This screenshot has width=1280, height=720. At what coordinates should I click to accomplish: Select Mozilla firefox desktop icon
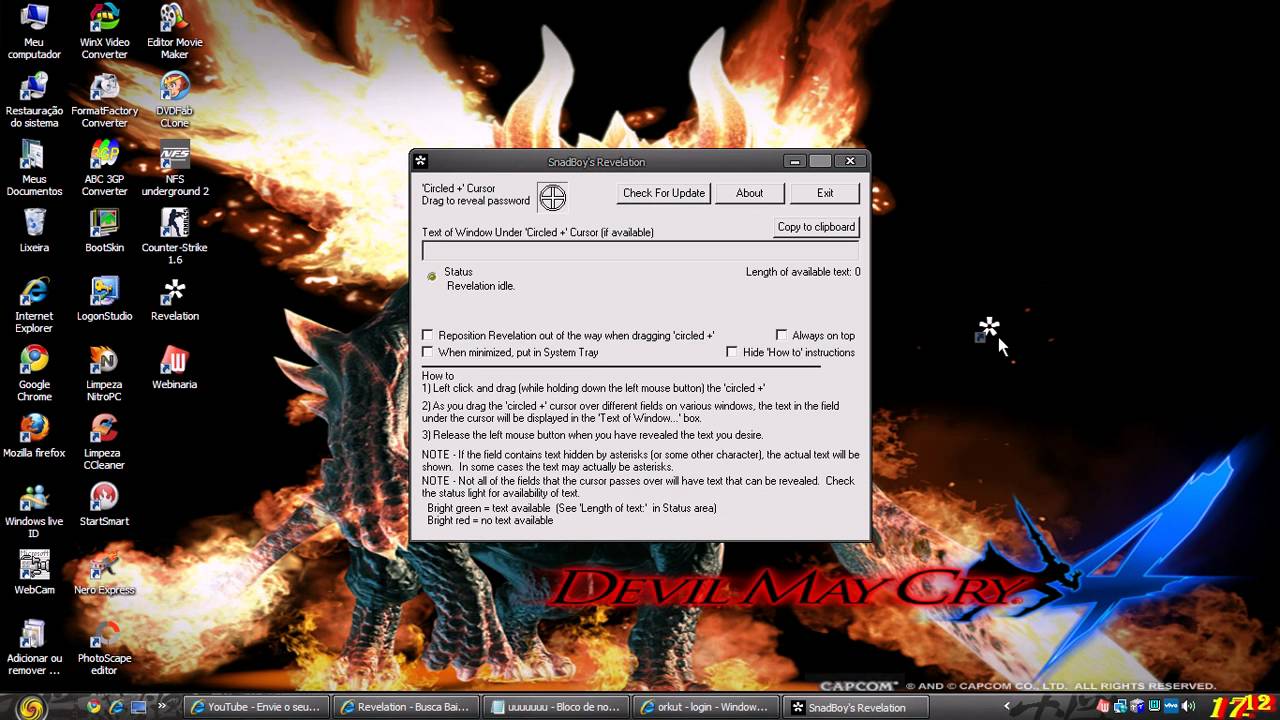34,436
